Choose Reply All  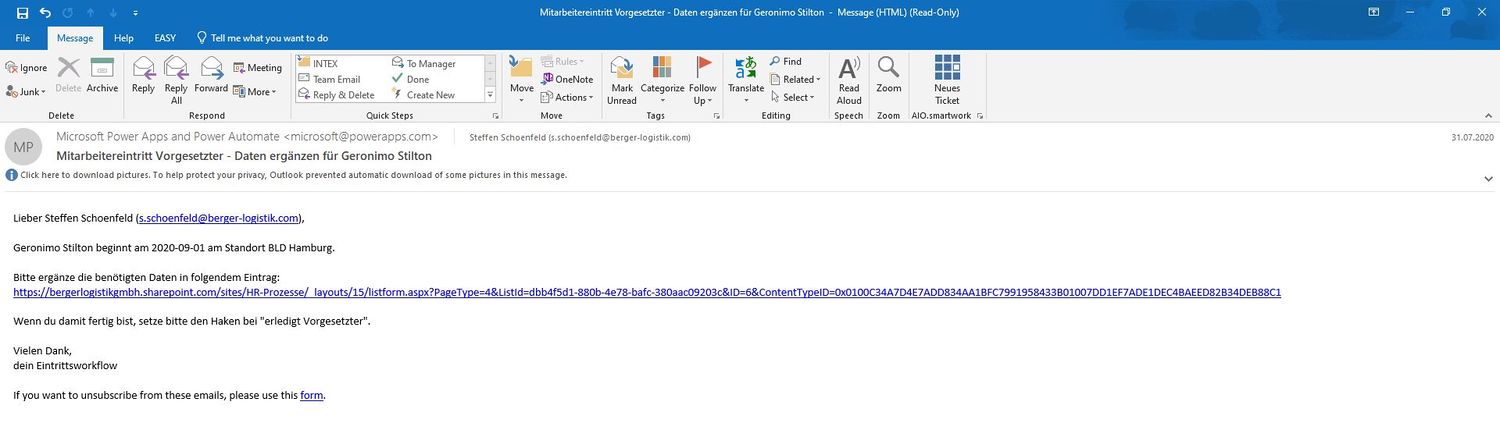pyautogui.click(x=176, y=80)
